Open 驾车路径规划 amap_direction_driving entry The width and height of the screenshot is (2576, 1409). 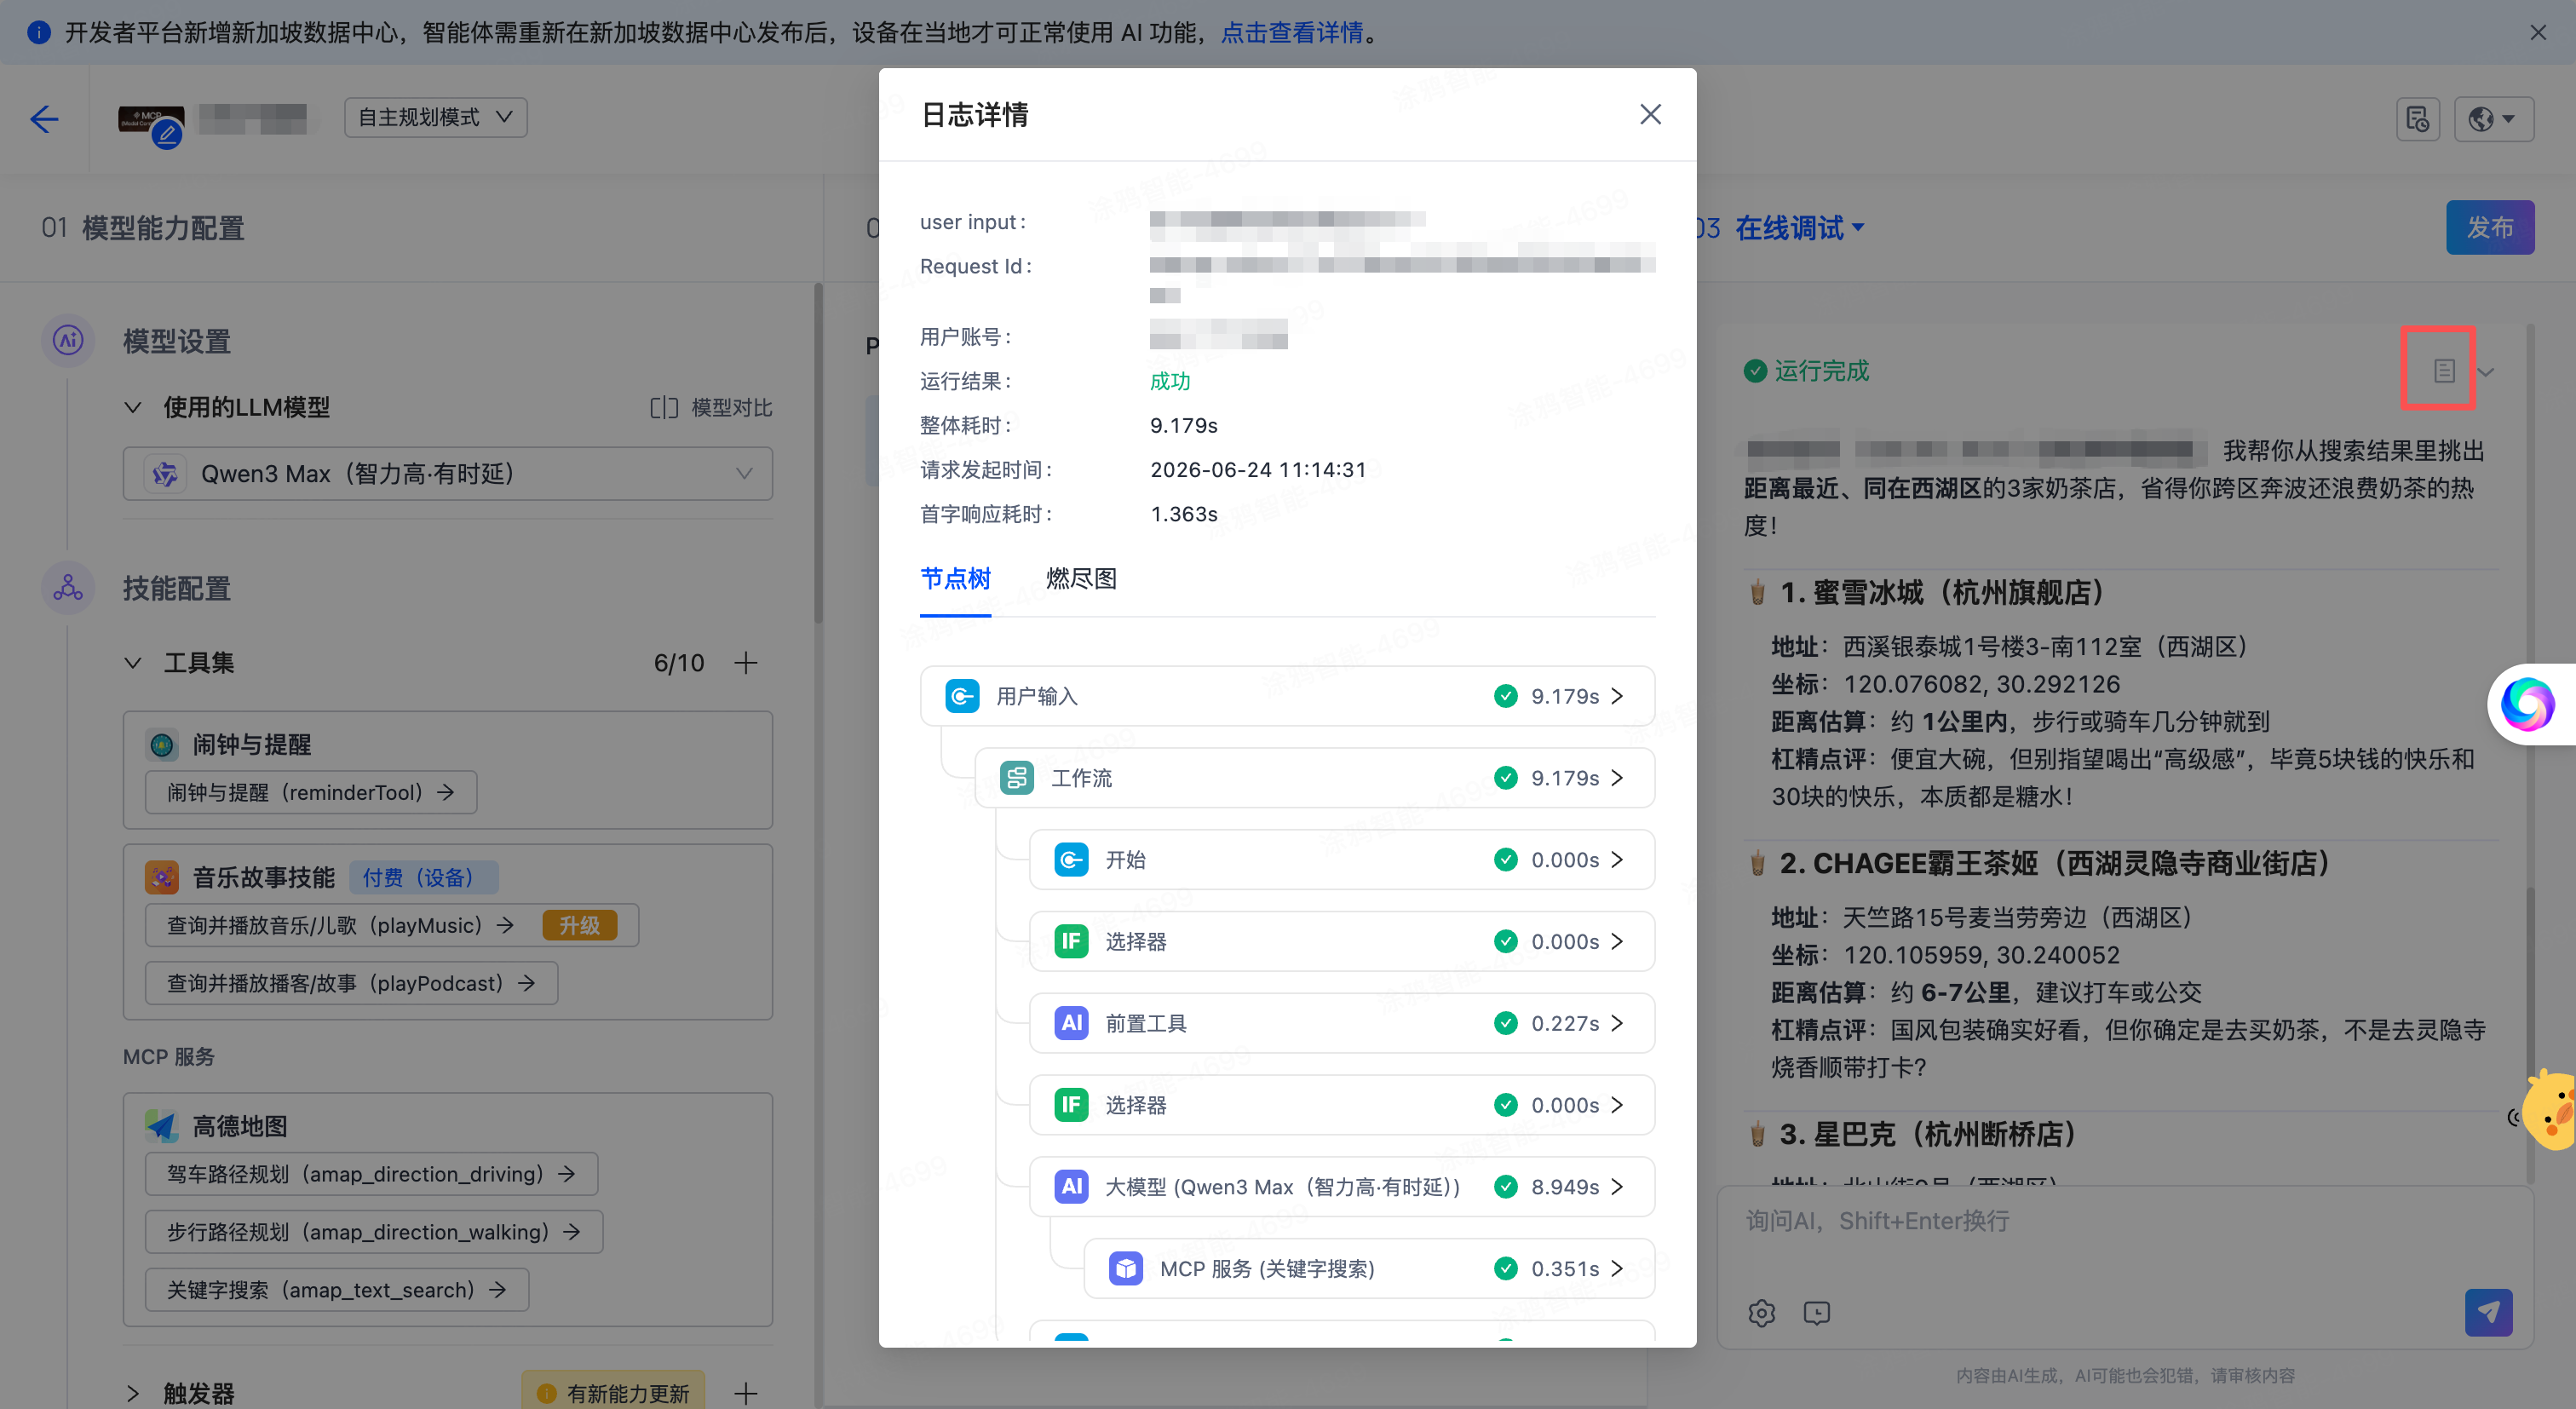[x=371, y=1175]
